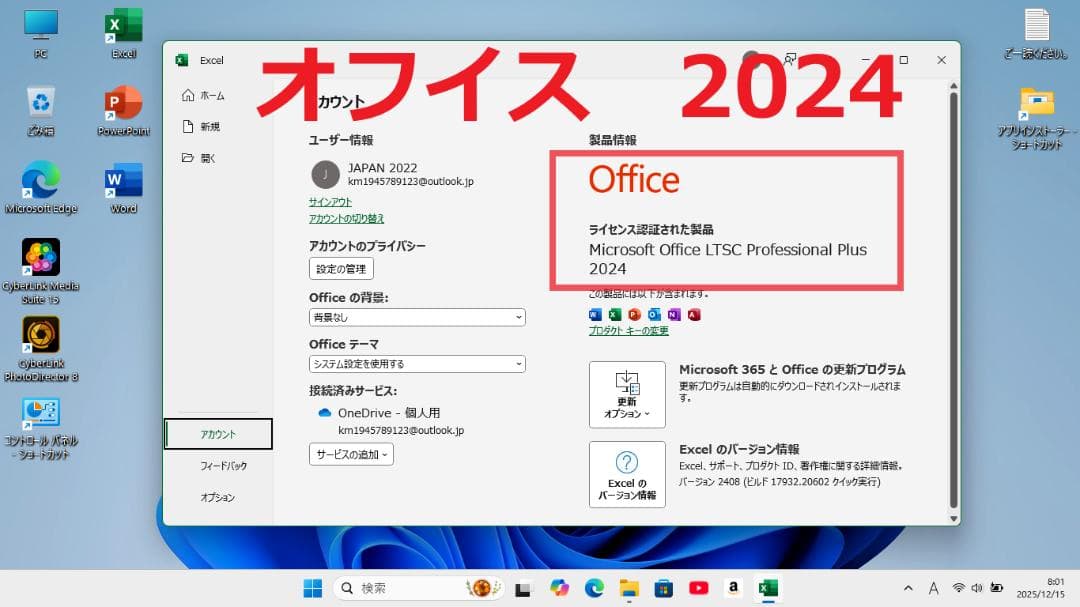Click the scrollbar down arrow
Image resolution: width=1080 pixels, height=607 pixels.
954,519
